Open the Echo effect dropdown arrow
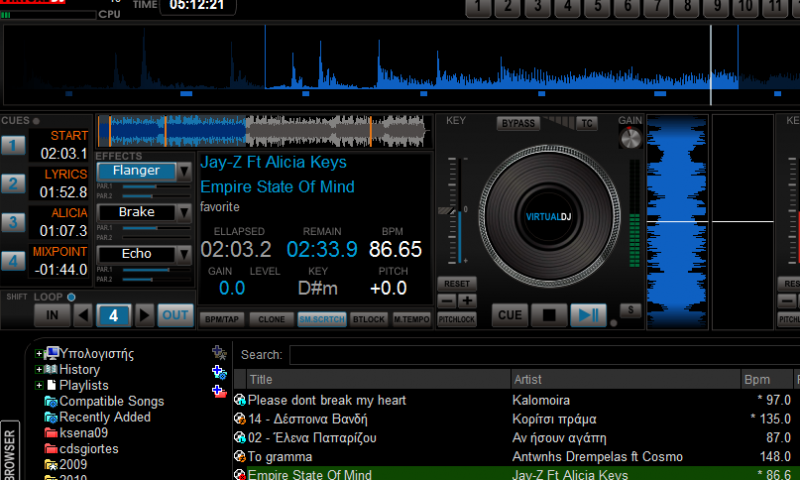The height and width of the screenshot is (480, 800). 184,254
